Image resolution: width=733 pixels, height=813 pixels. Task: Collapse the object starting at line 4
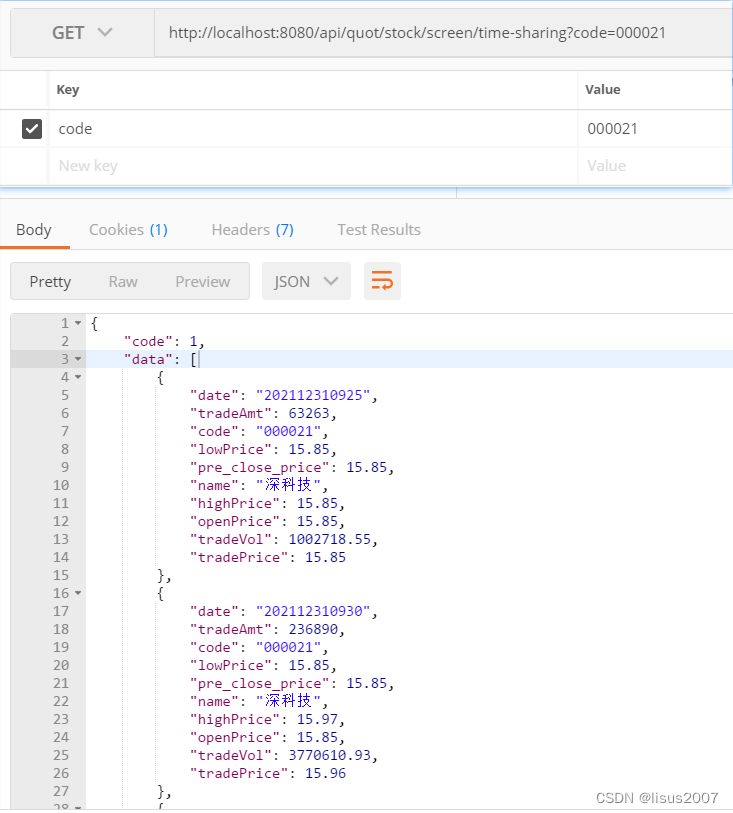[x=78, y=377]
